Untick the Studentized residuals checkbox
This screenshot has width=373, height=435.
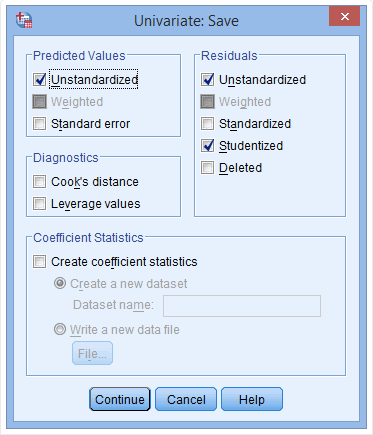point(207,145)
